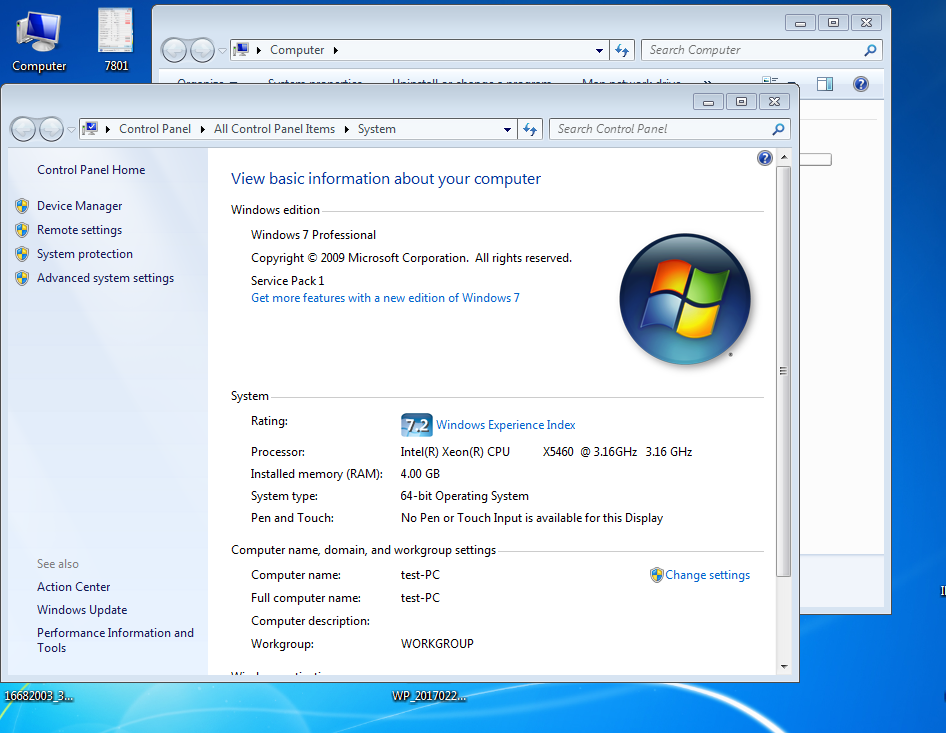
Task: Open Action Center under See also
Action: 74,587
